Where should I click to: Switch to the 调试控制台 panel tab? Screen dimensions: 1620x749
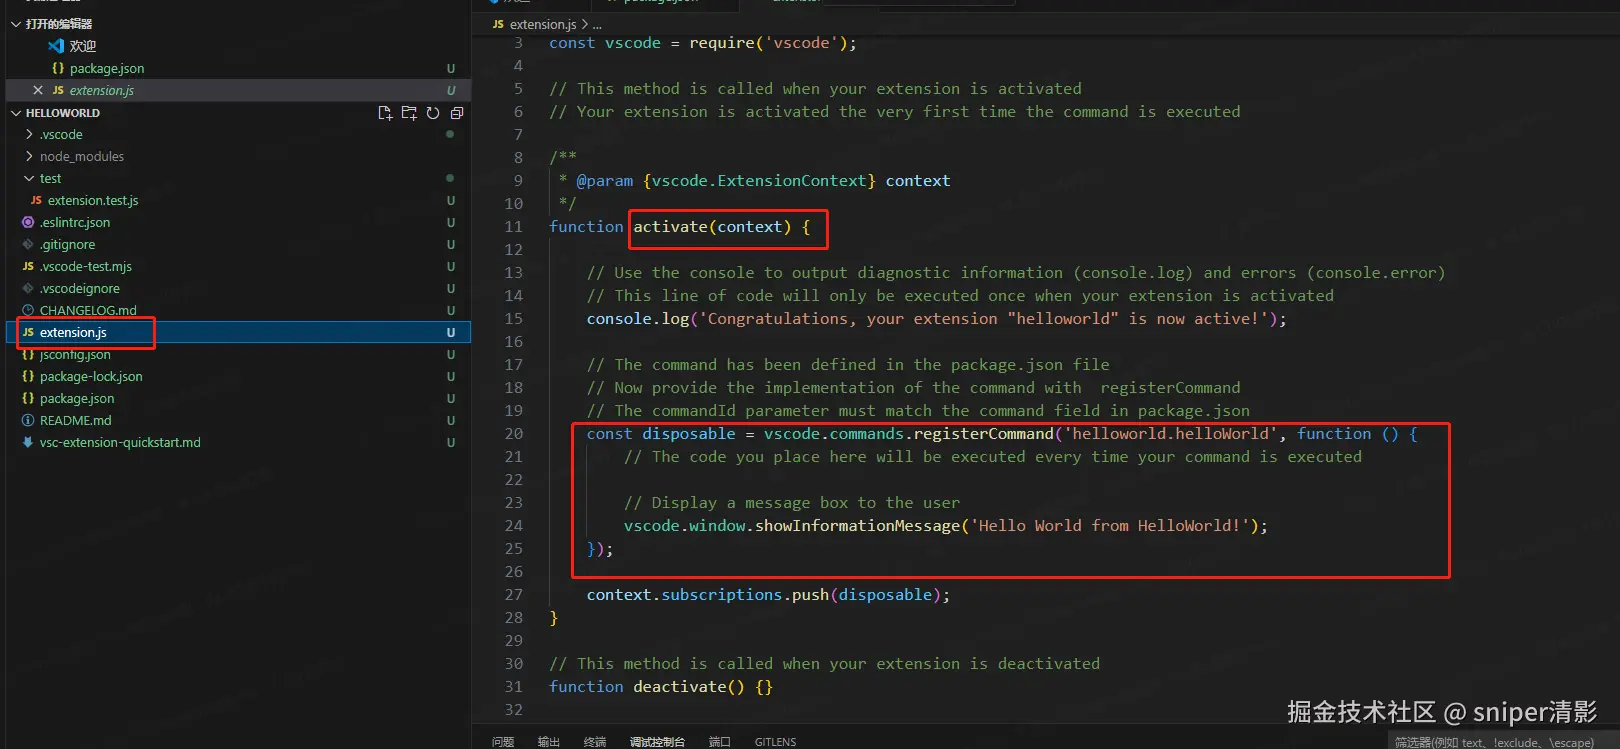pos(657,742)
